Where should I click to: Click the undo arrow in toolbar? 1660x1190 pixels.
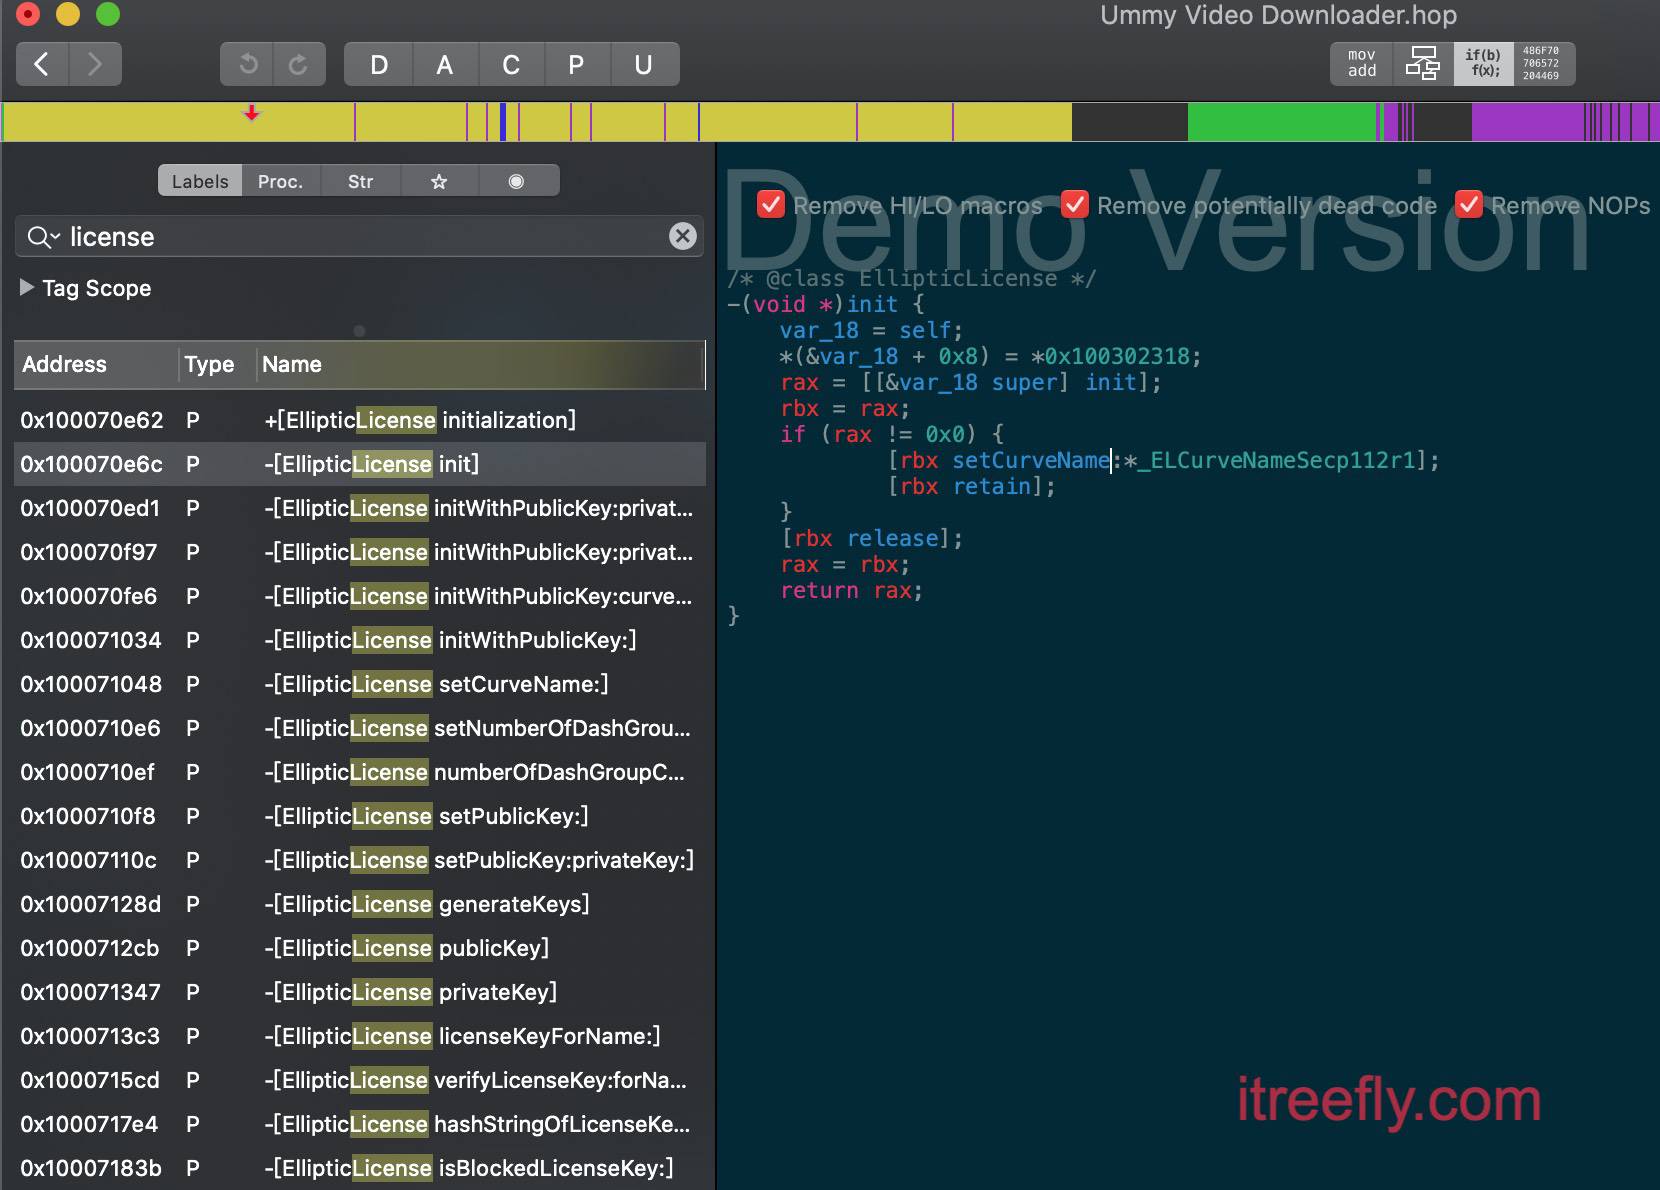point(247,65)
